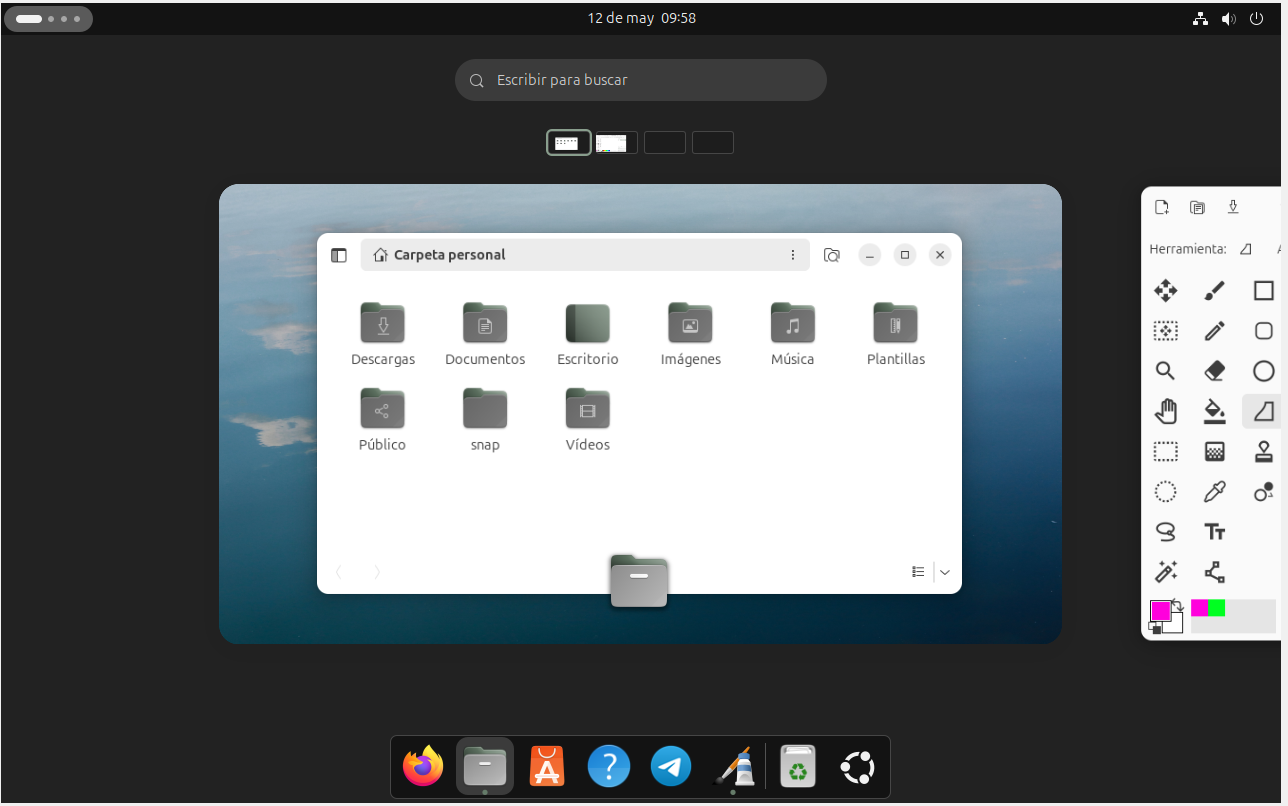Open the system menu power icon
1288x806 pixels.
(1257, 18)
